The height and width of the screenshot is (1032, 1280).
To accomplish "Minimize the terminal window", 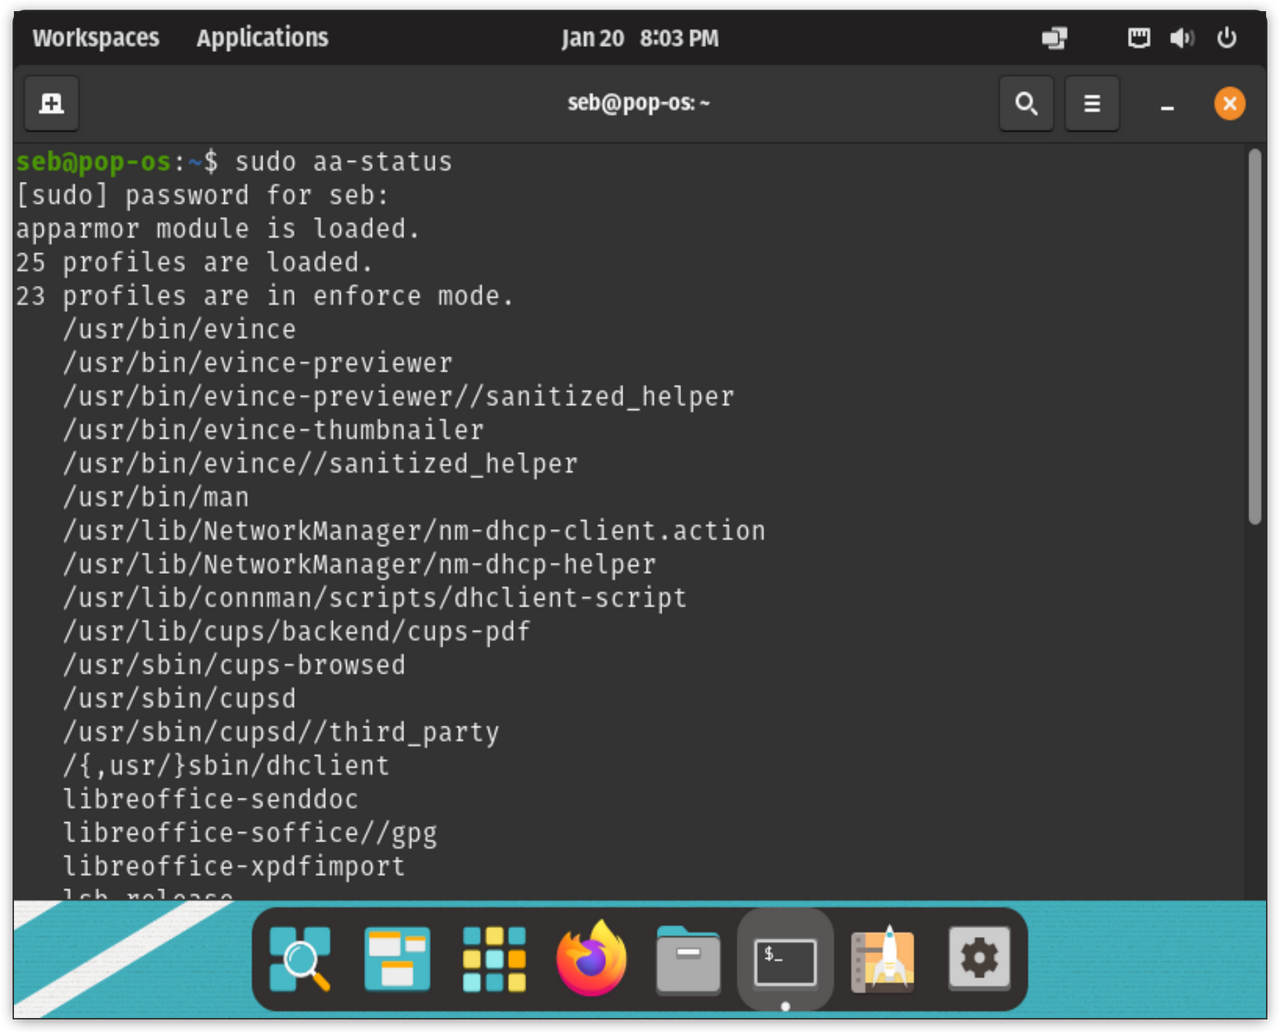I will [x=1167, y=104].
